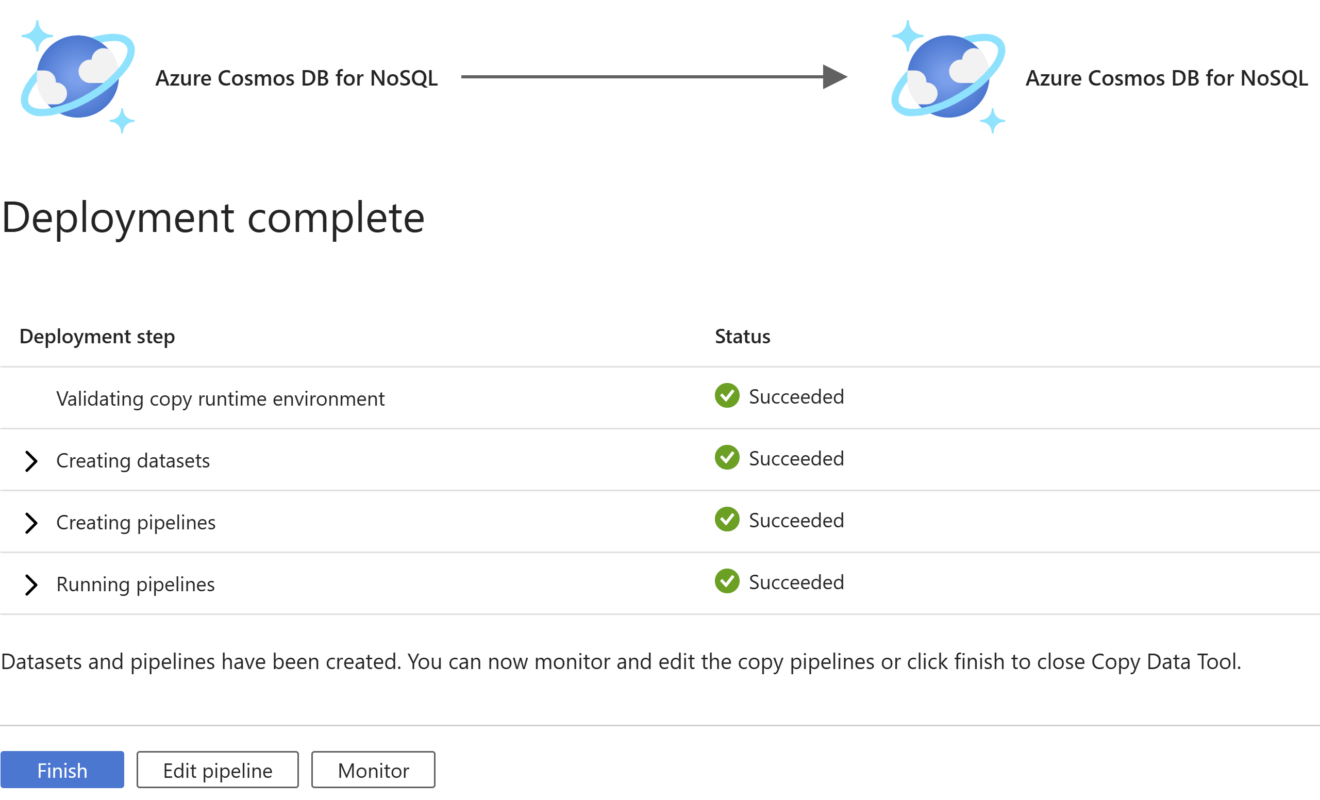Select the Deployment step column header

pyautogui.click(x=96, y=336)
